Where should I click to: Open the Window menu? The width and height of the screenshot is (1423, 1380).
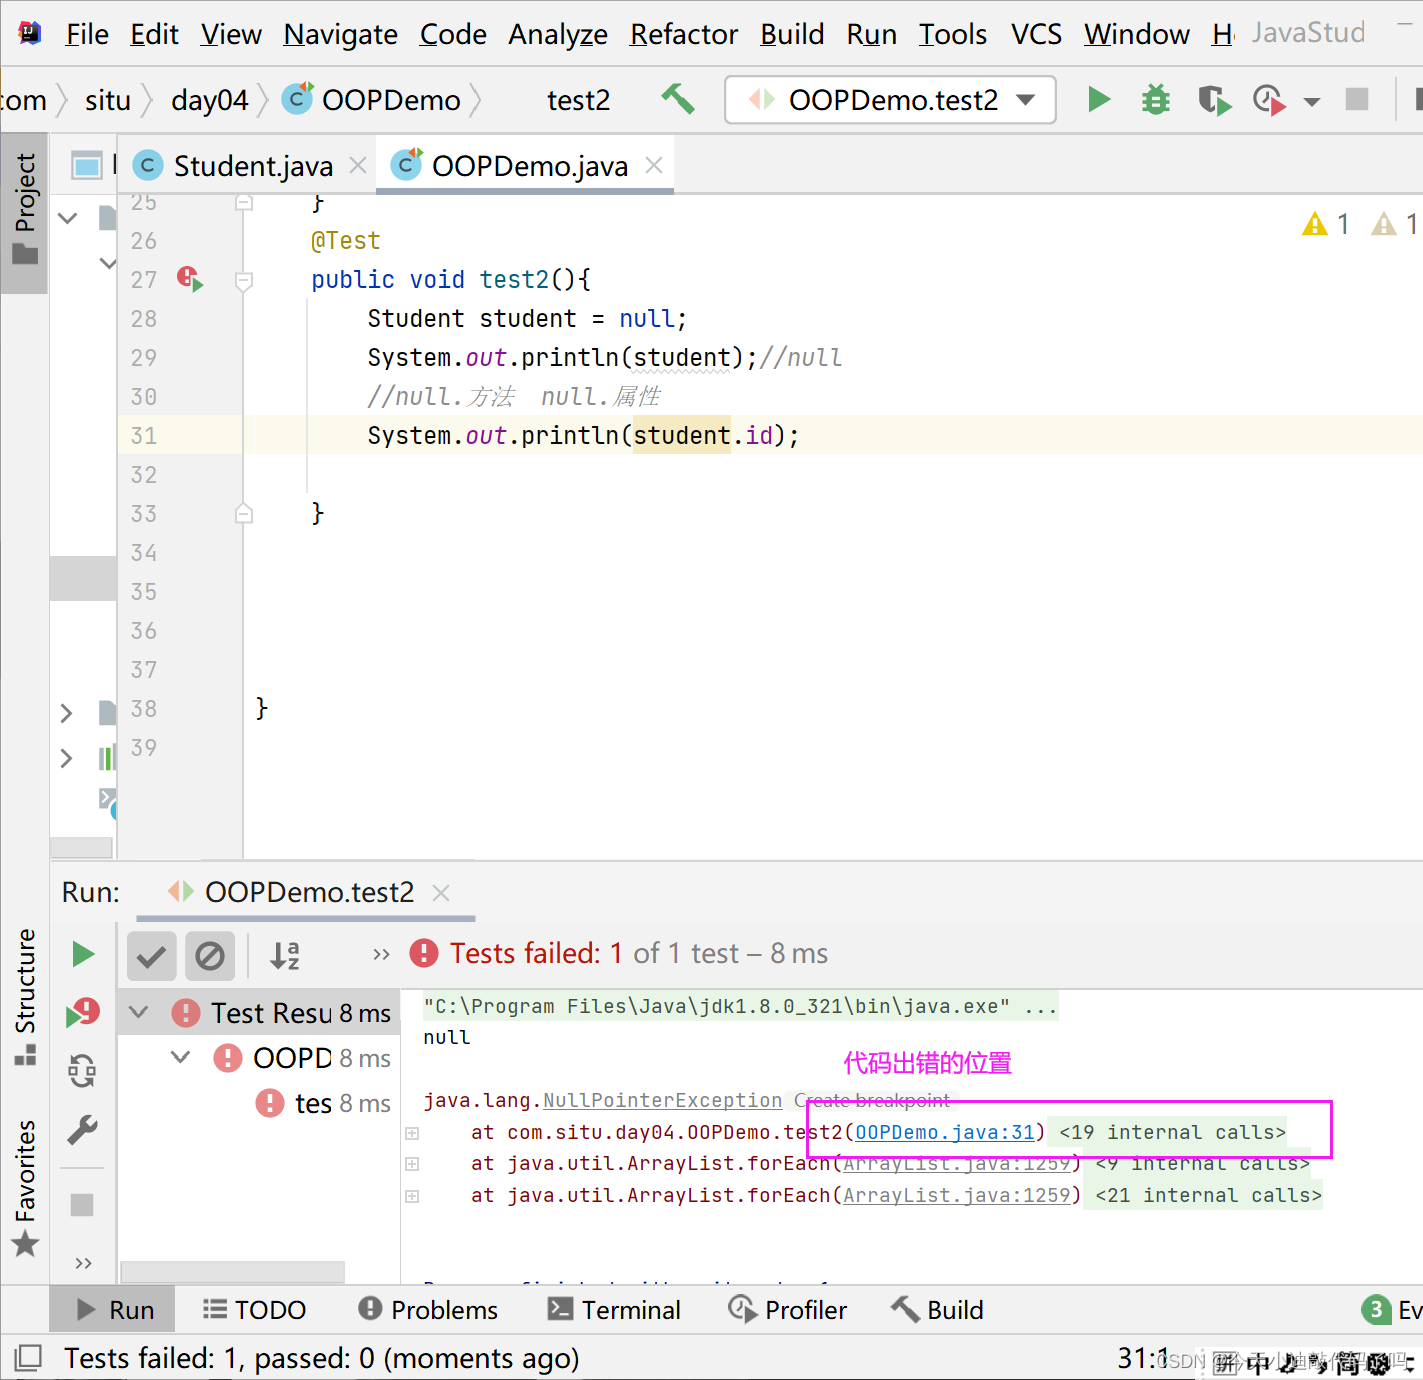[1137, 34]
